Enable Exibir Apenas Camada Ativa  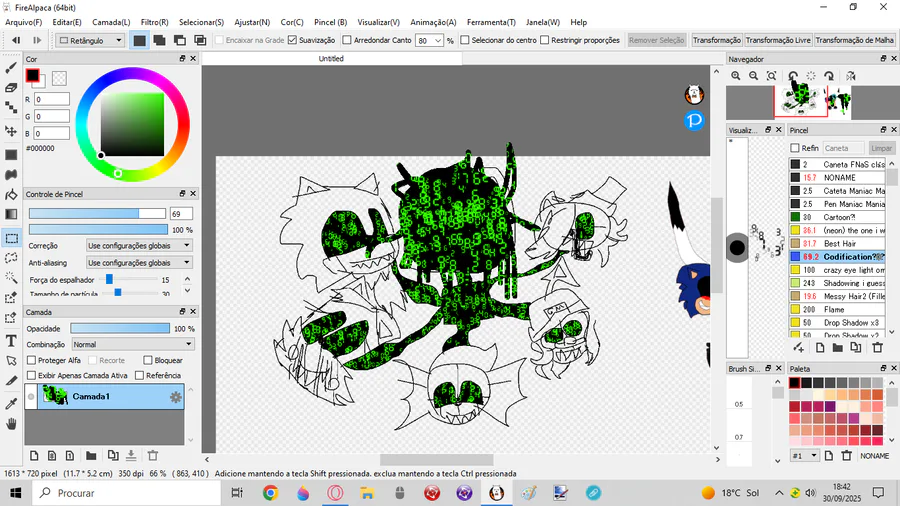pos(32,375)
